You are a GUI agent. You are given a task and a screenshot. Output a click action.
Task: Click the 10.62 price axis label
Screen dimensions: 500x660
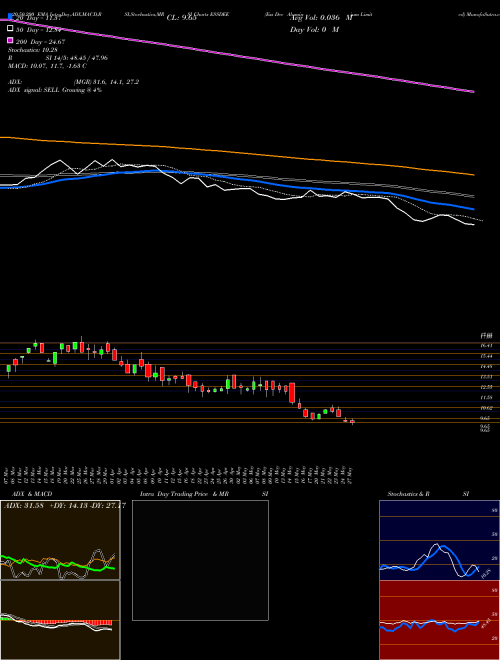click(487, 407)
